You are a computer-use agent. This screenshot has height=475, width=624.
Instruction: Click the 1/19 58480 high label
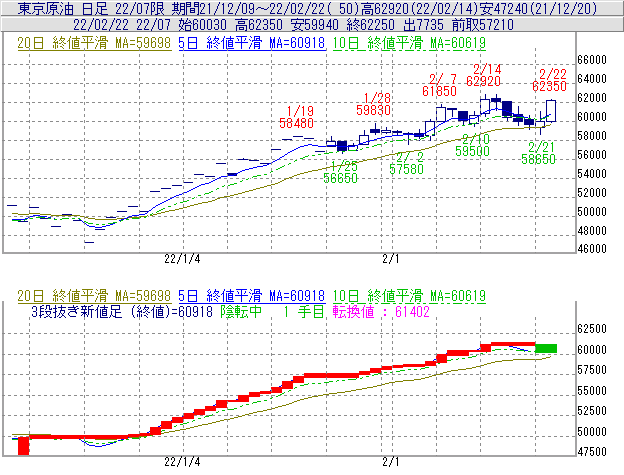[296, 117]
